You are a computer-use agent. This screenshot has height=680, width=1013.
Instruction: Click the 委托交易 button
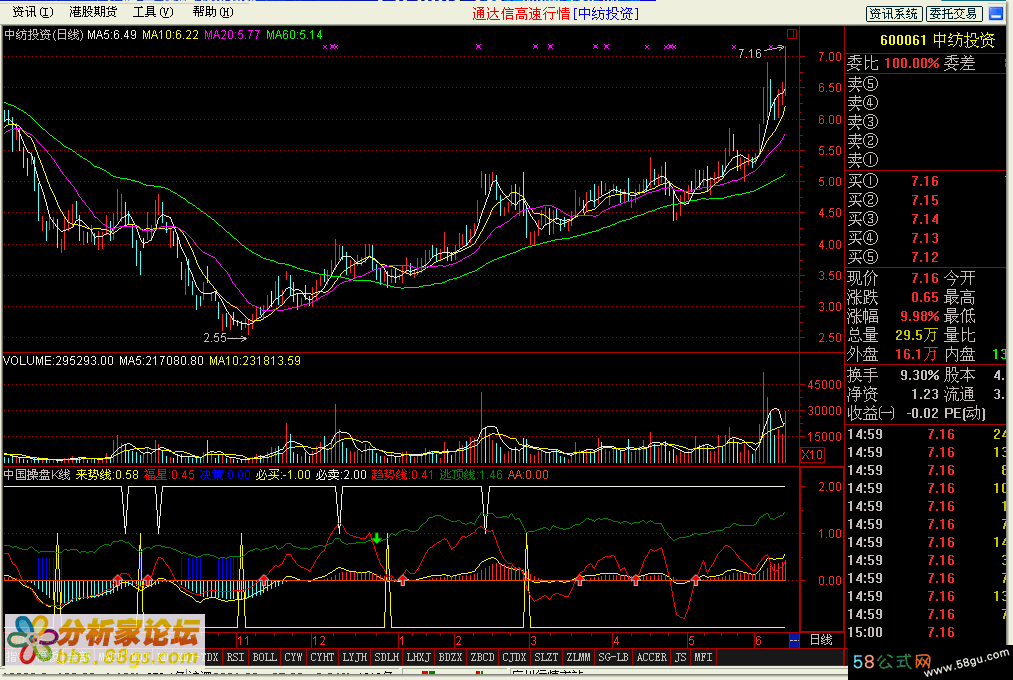point(955,13)
